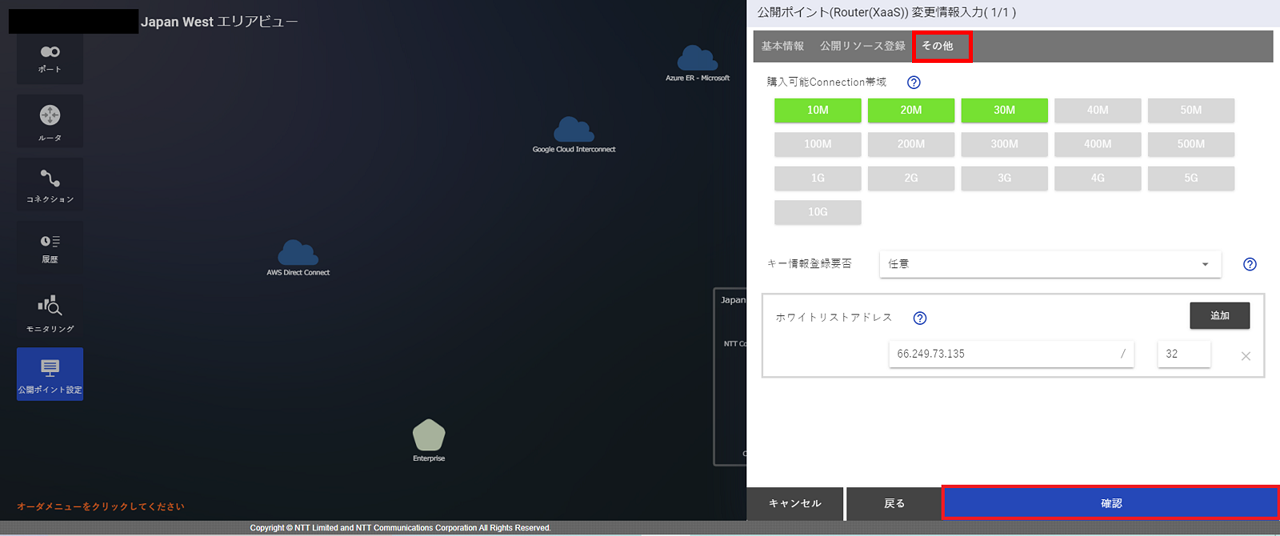This screenshot has height=536, width=1280.
Task: Click the 戻る back button
Action: coord(894,503)
